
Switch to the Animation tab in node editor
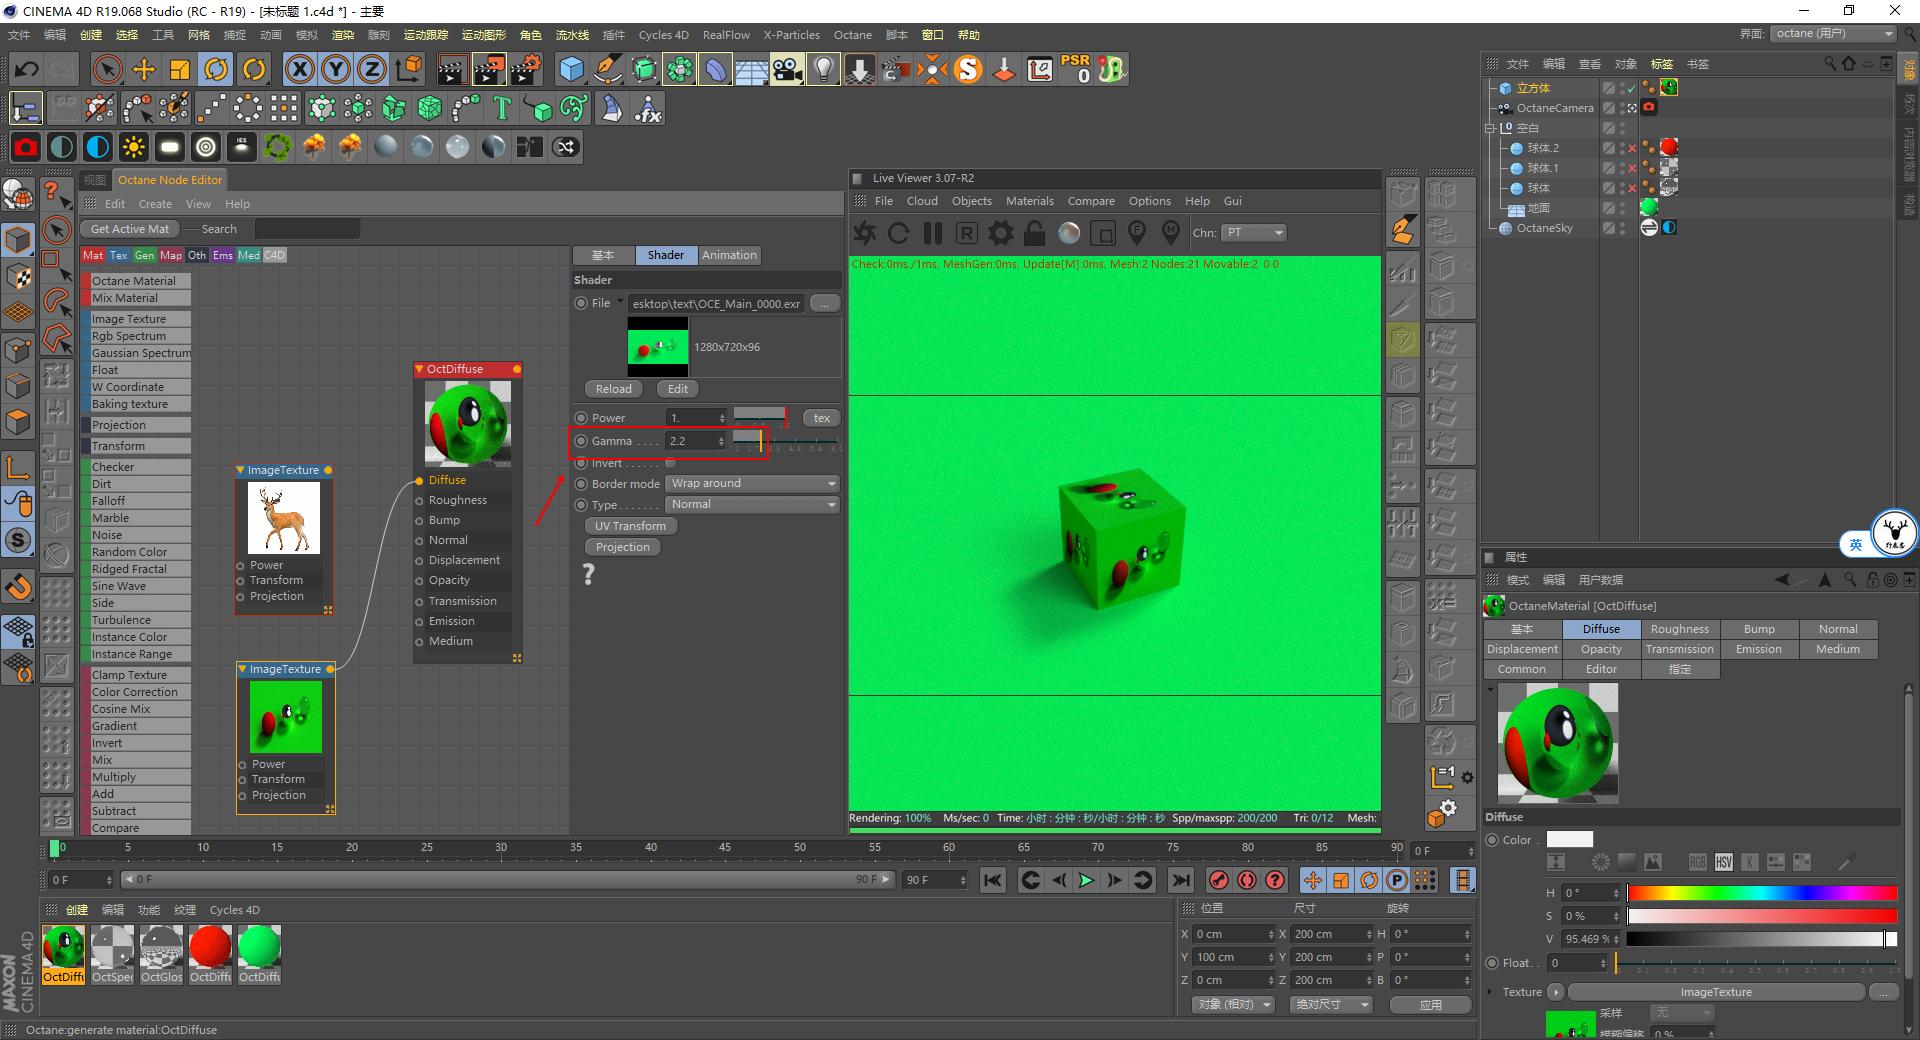[x=729, y=255]
